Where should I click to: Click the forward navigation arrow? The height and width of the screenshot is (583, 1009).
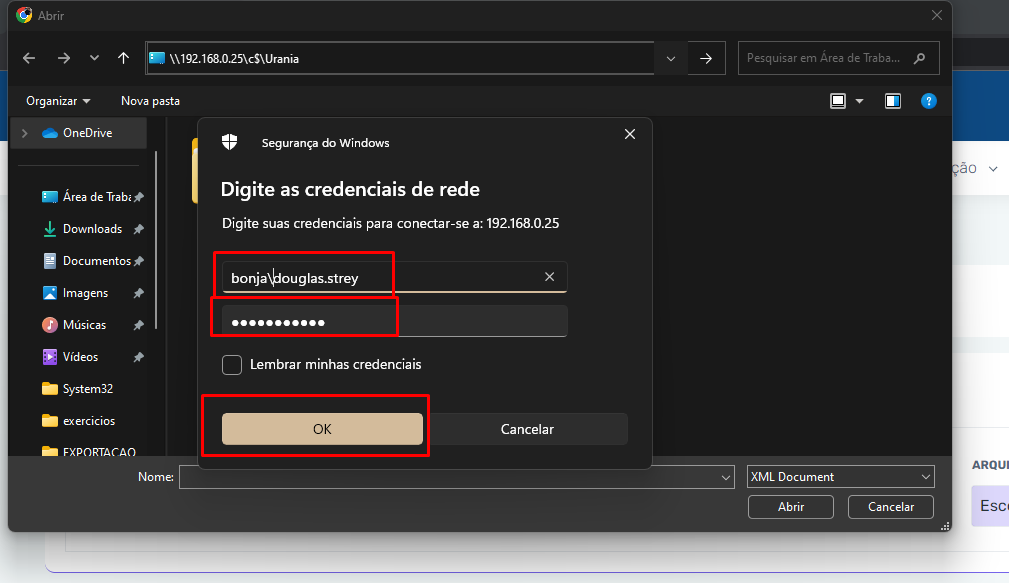point(64,58)
